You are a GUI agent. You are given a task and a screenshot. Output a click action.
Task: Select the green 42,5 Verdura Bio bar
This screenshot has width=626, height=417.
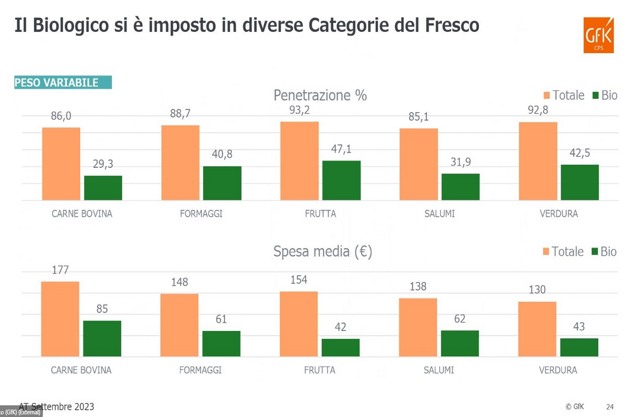click(579, 181)
